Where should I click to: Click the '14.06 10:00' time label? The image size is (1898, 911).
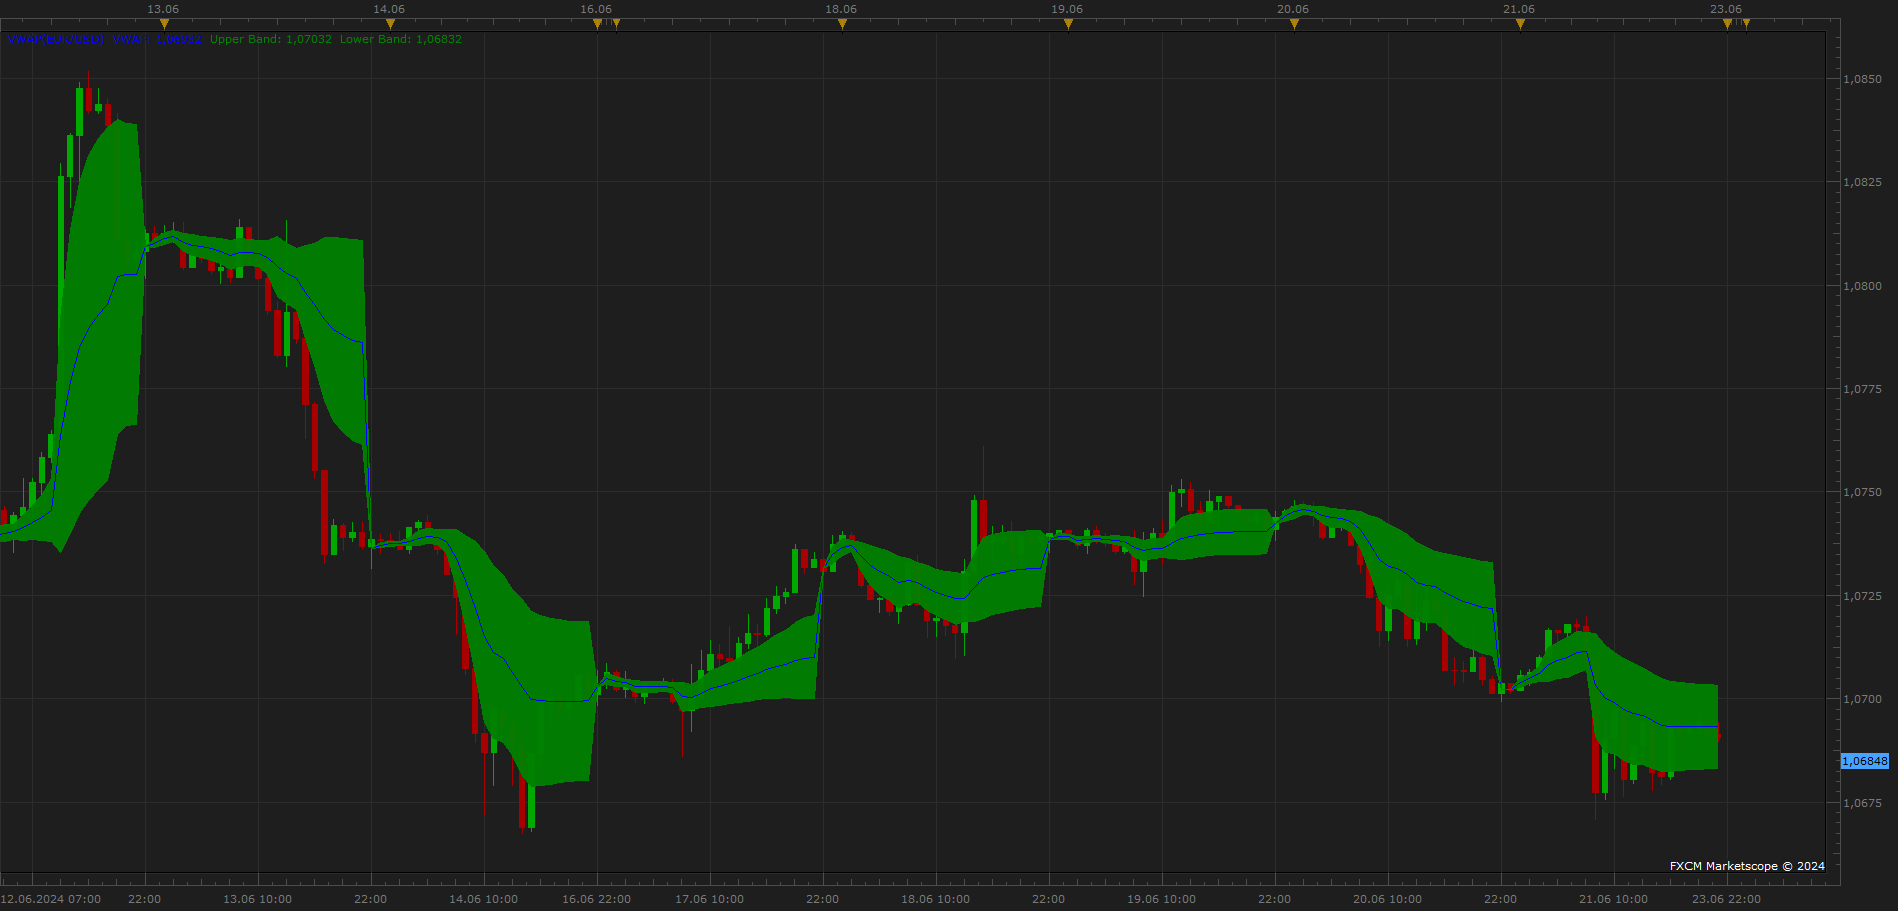tap(483, 899)
